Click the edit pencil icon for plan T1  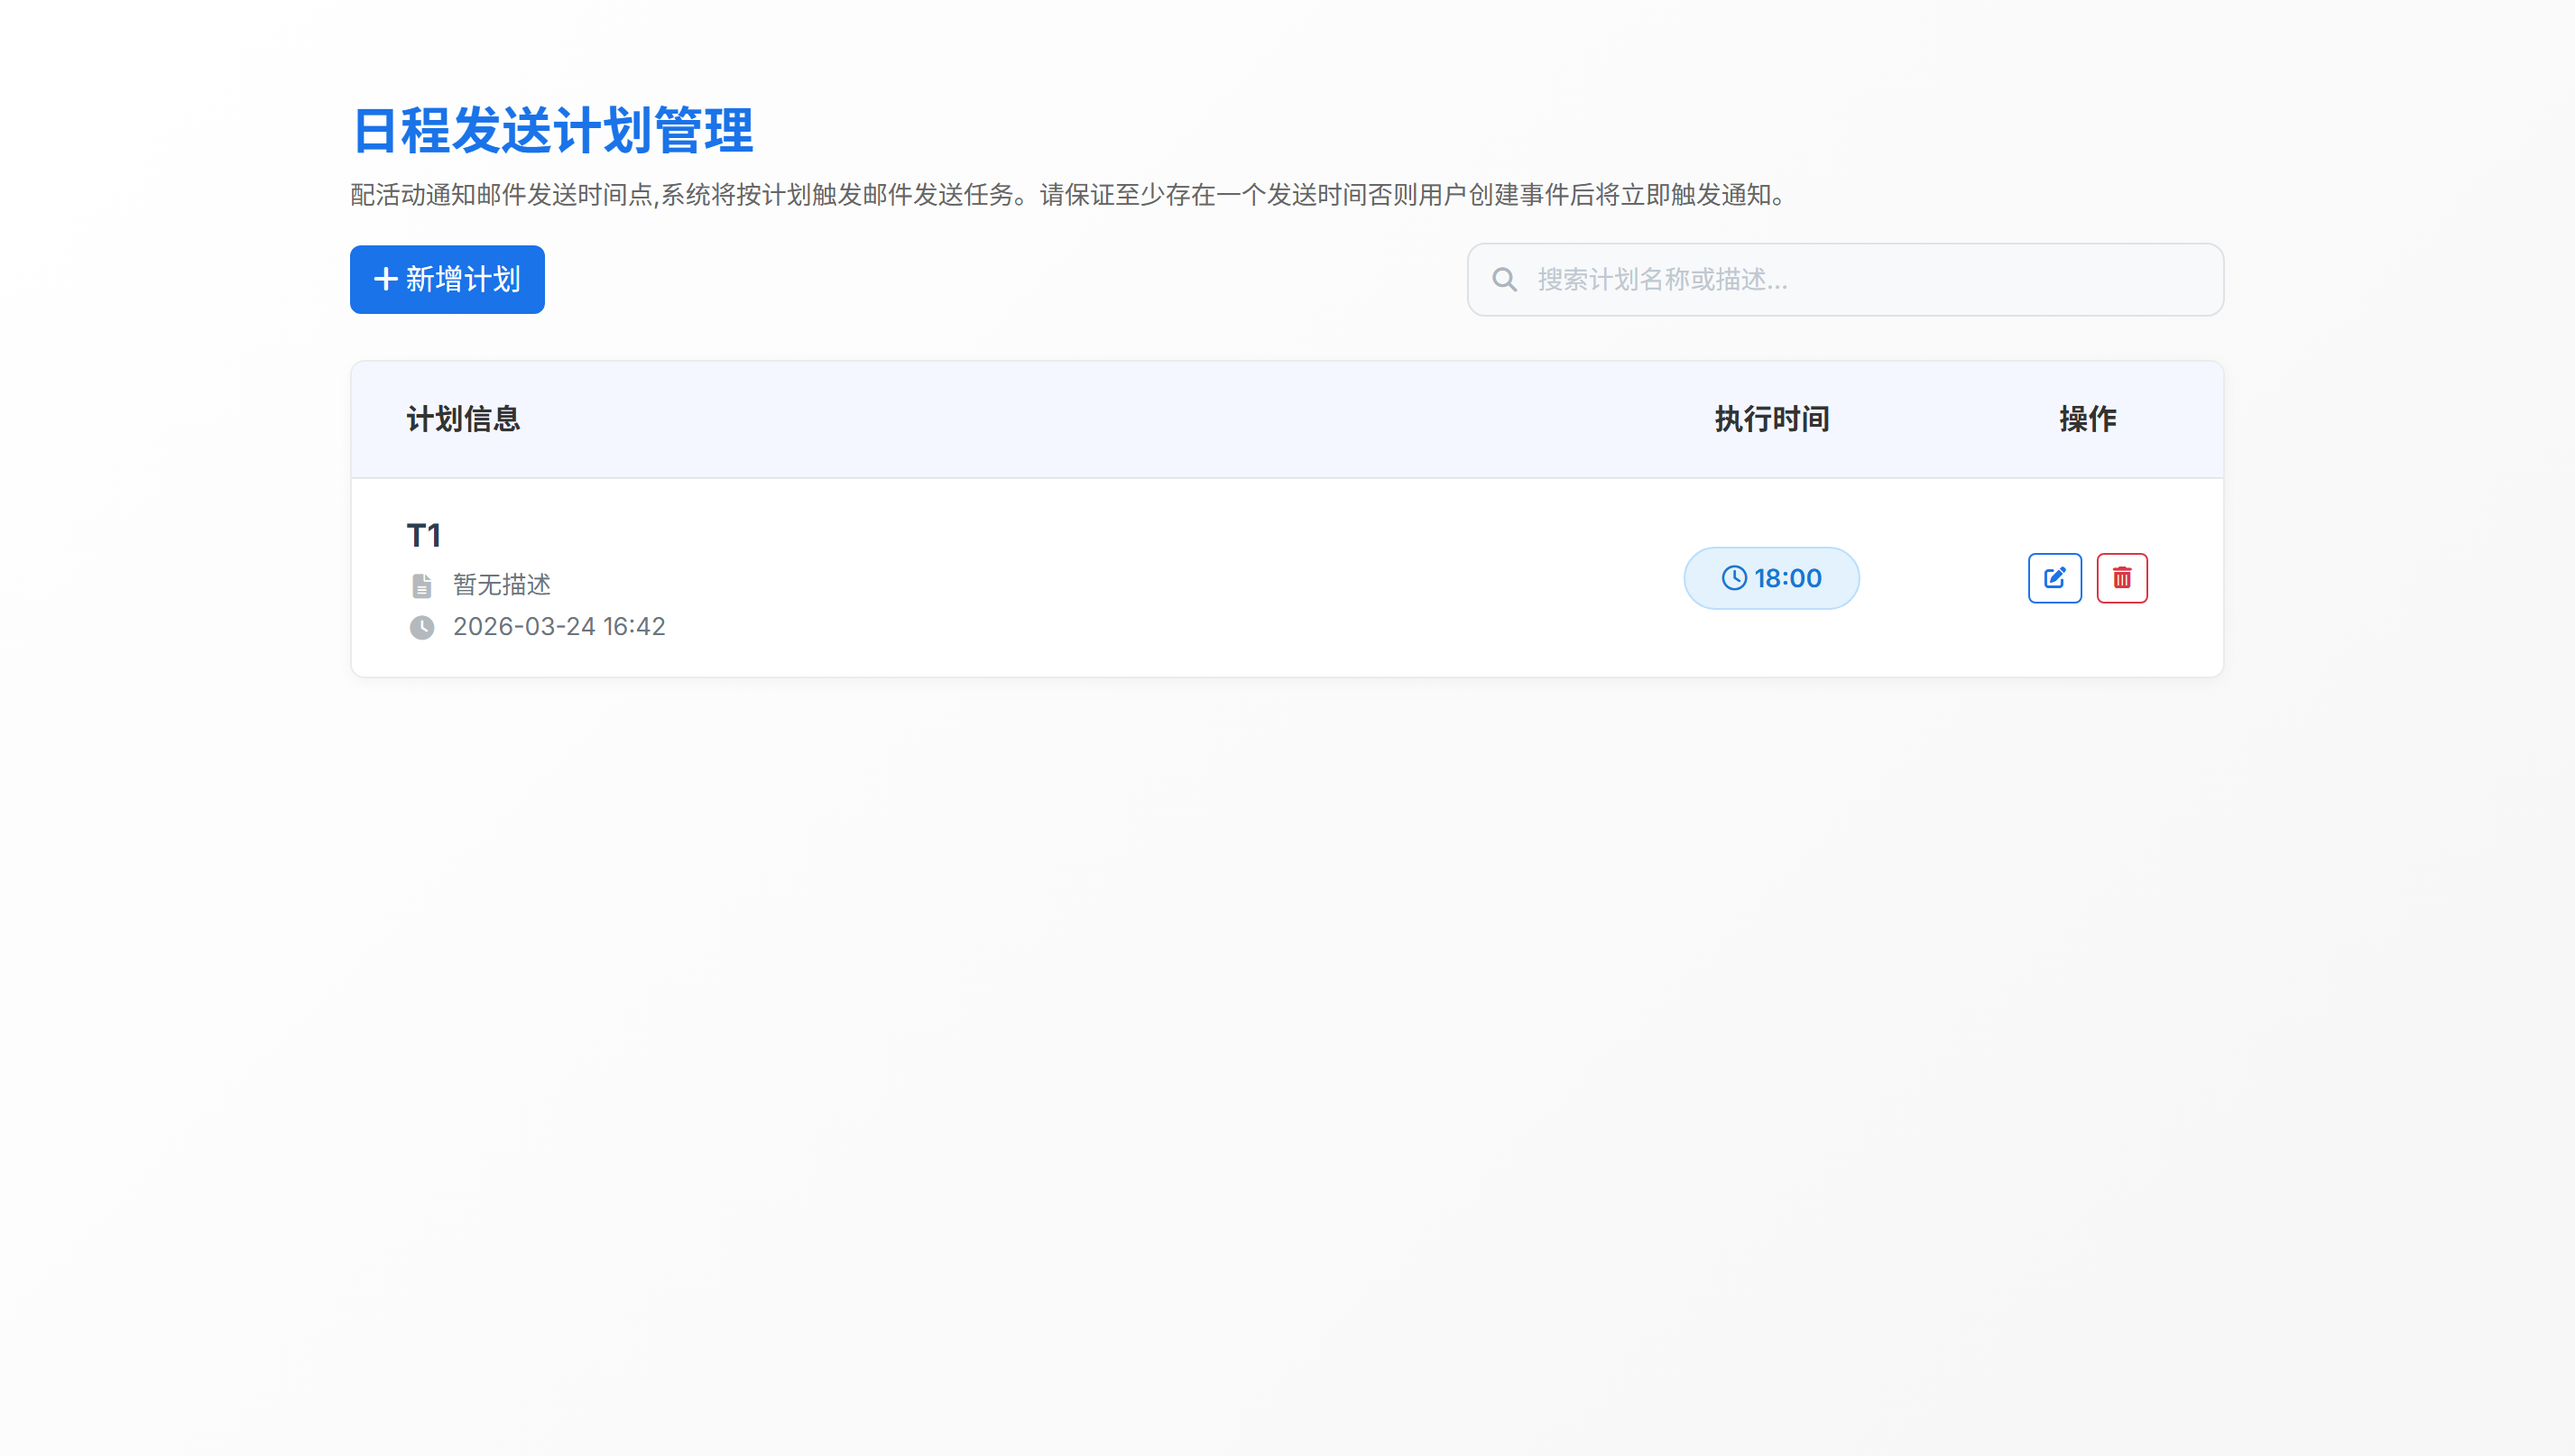2054,578
